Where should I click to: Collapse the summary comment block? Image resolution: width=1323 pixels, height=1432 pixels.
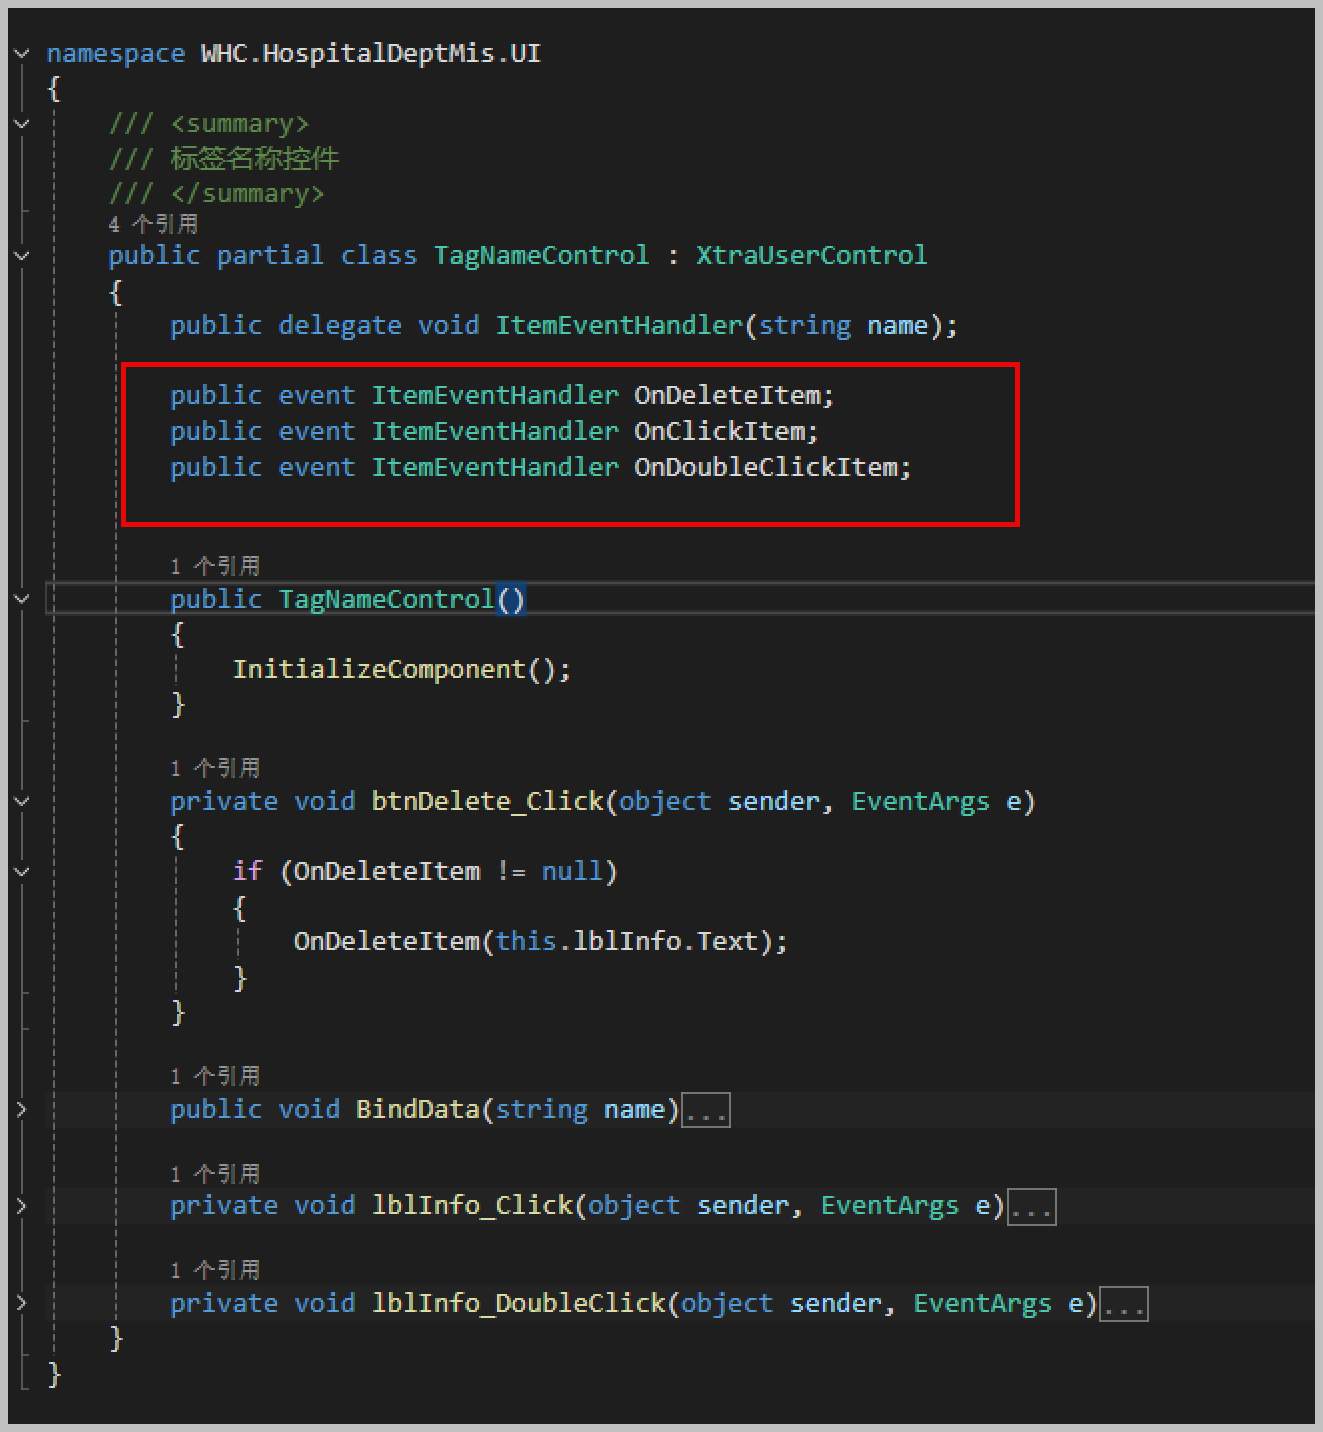point(22,124)
